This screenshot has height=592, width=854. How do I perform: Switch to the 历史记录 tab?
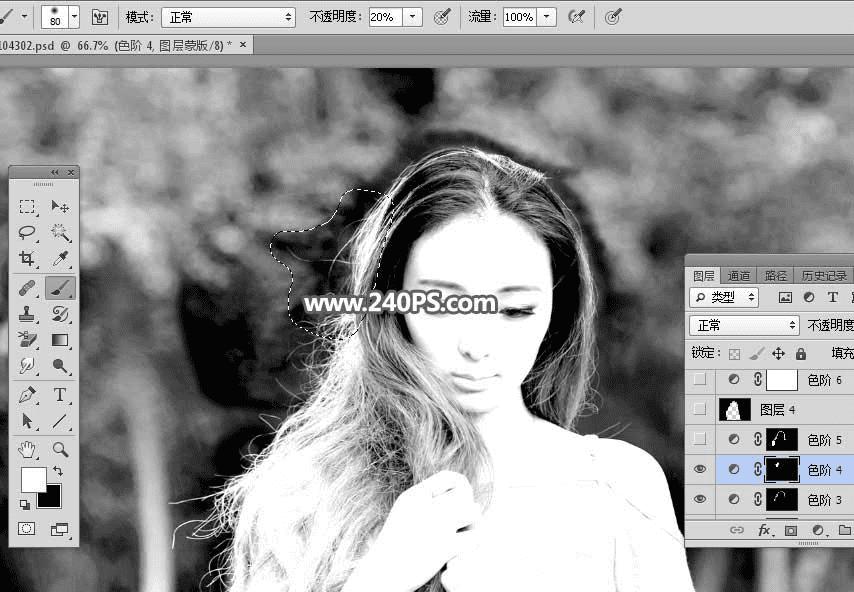coord(824,276)
